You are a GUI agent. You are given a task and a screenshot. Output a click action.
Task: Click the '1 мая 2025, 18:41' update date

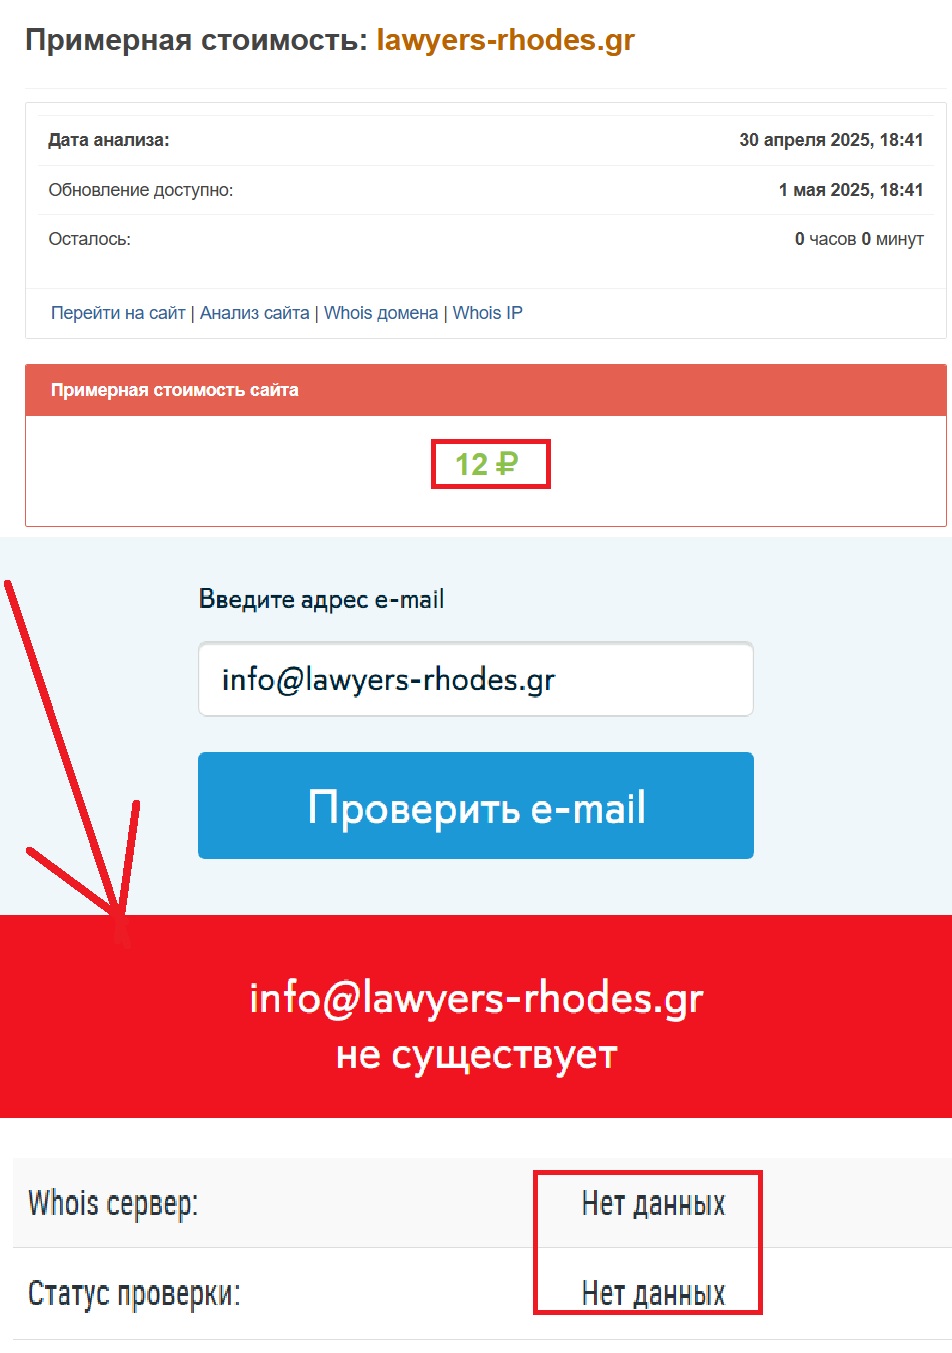click(x=851, y=190)
